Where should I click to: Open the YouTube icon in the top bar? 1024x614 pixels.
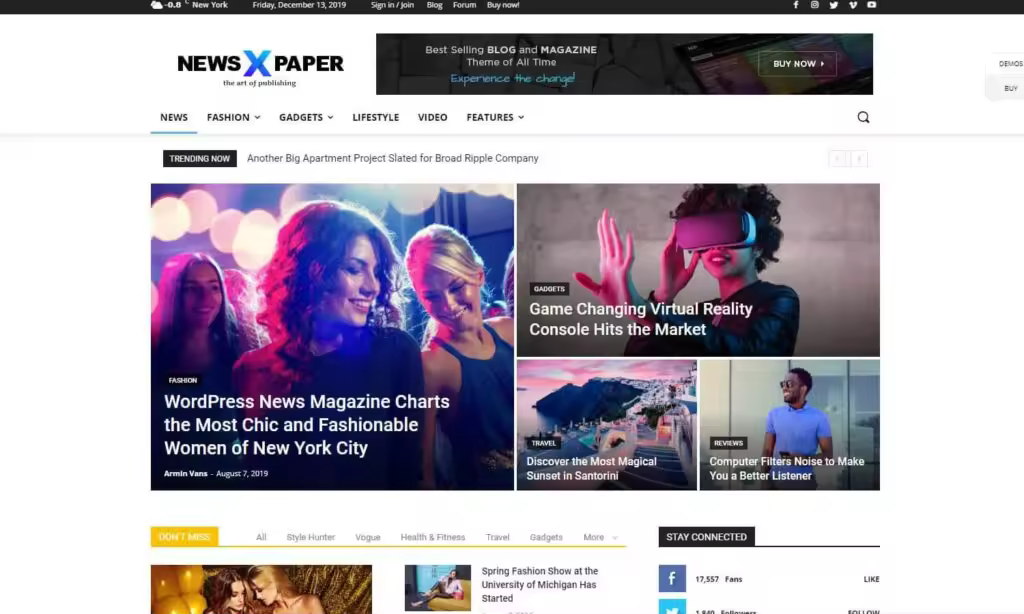coord(871,5)
